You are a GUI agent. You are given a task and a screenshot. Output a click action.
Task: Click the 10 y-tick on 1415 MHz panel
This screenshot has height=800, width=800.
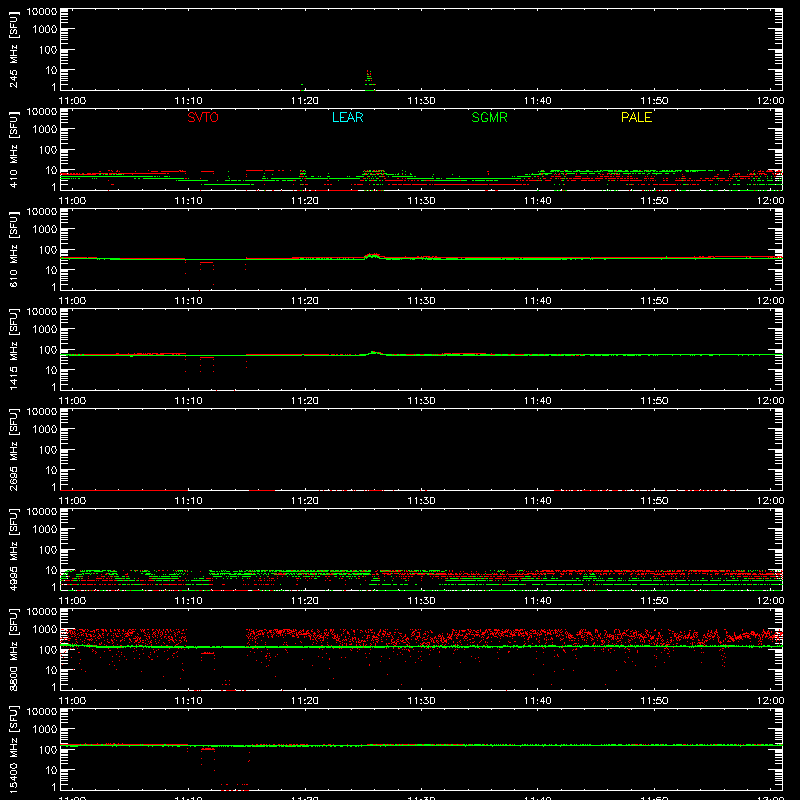51,370
